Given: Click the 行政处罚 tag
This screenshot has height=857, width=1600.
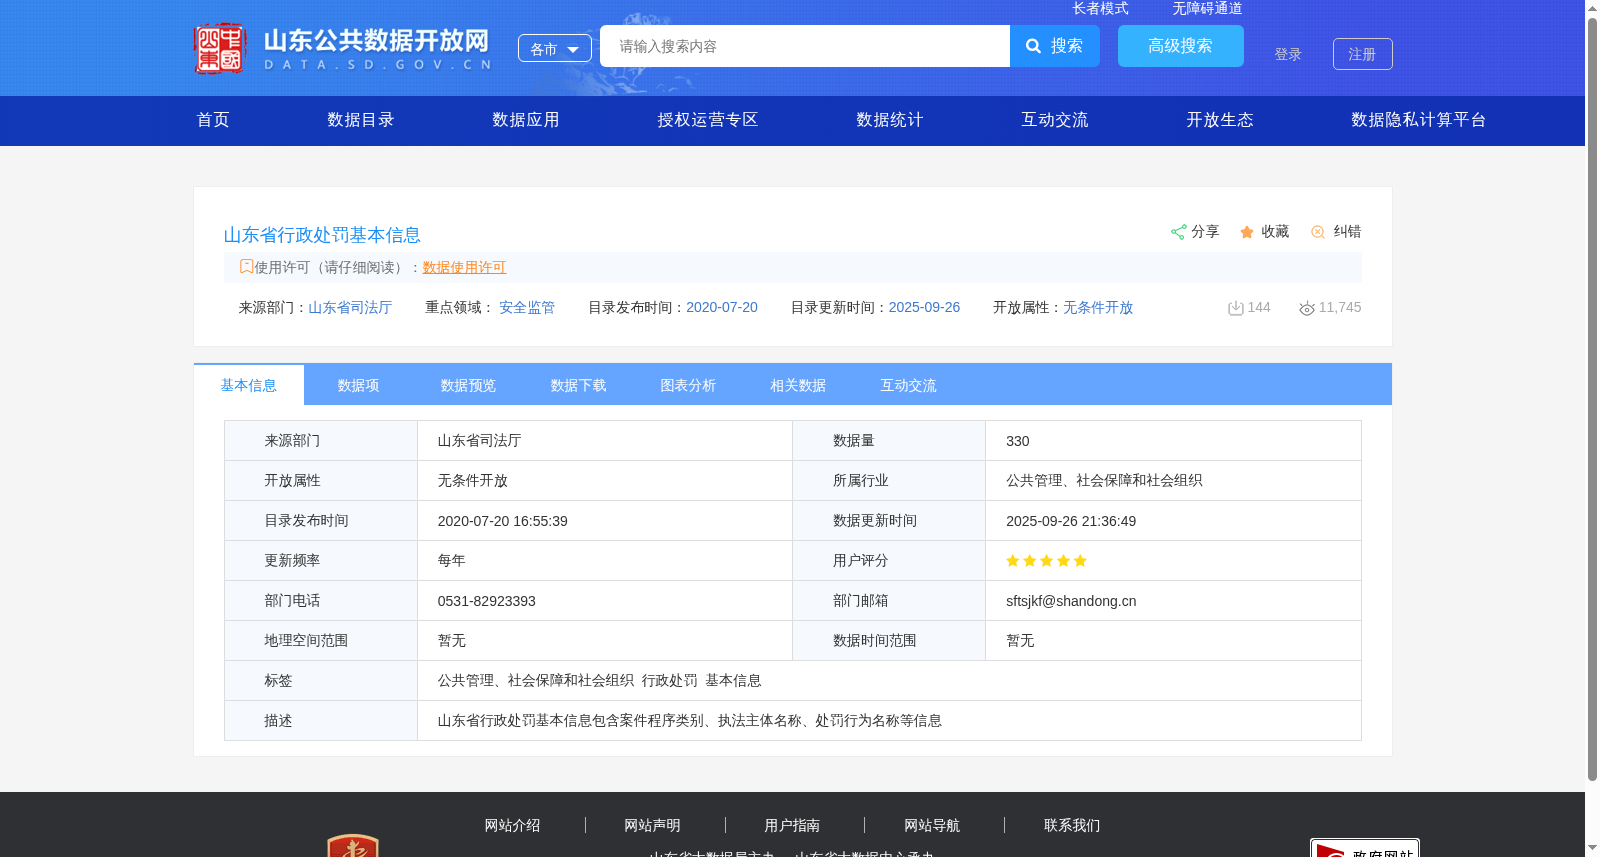Looking at the screenshot, I should pyautogui.click(x=670, y=681).
